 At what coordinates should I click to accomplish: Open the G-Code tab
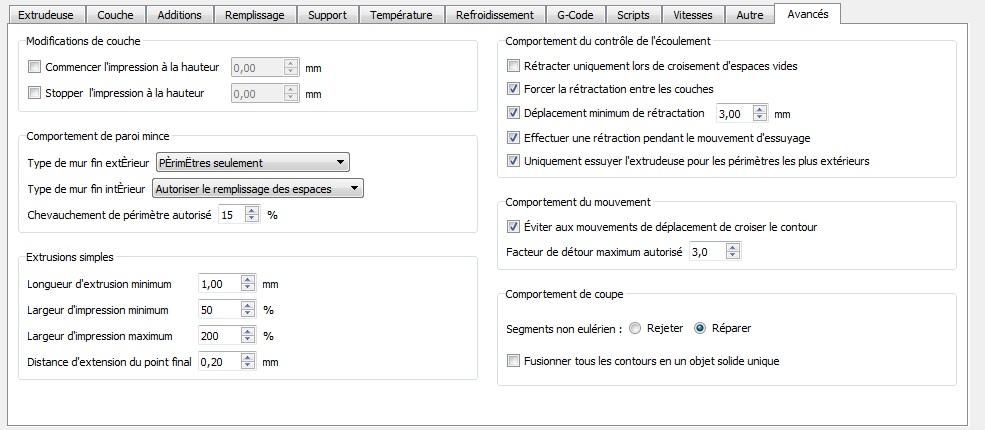tap(574, 15)
